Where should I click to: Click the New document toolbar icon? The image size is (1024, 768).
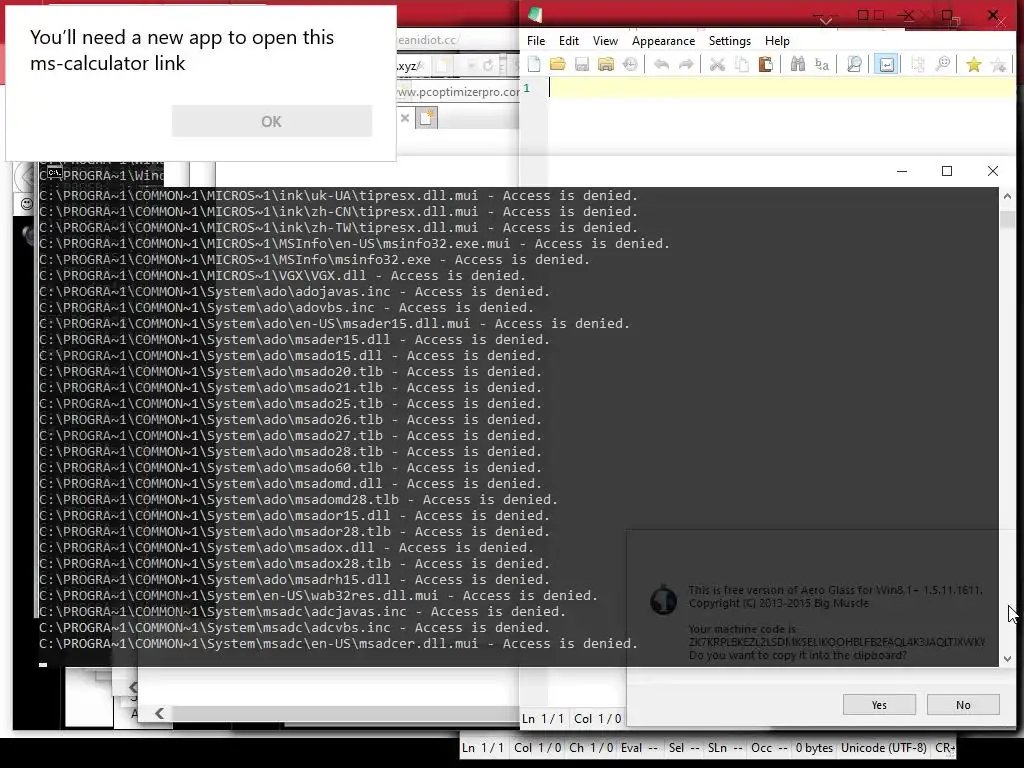pos(534,64)
